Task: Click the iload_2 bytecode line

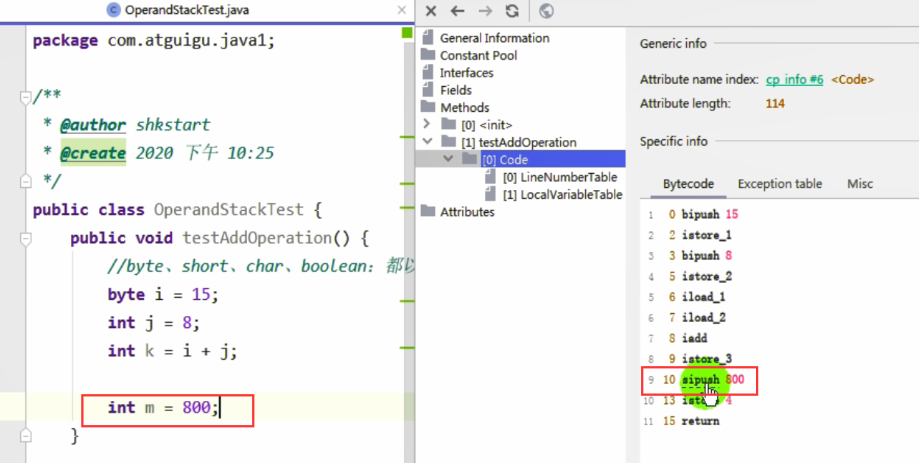Action: pos(703,318)
